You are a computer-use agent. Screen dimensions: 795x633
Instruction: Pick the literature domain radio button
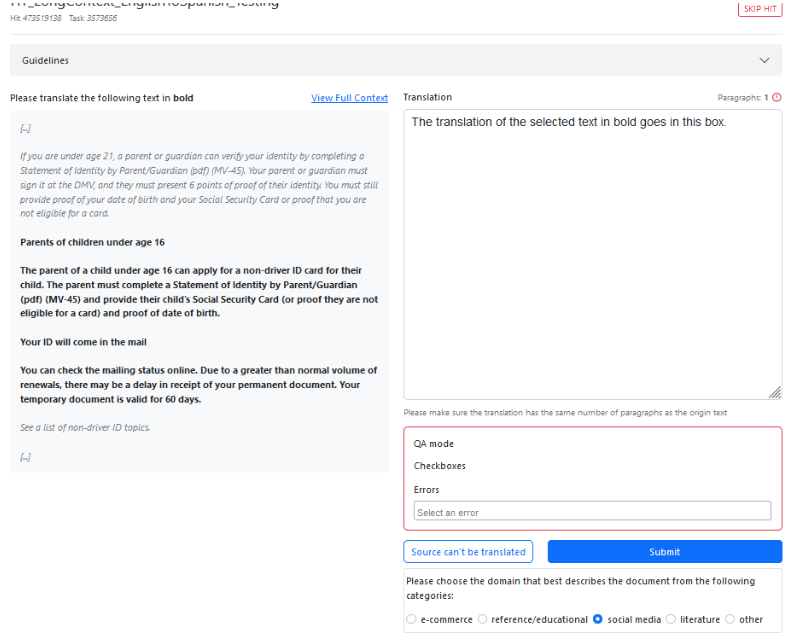[x=671, y=620]
